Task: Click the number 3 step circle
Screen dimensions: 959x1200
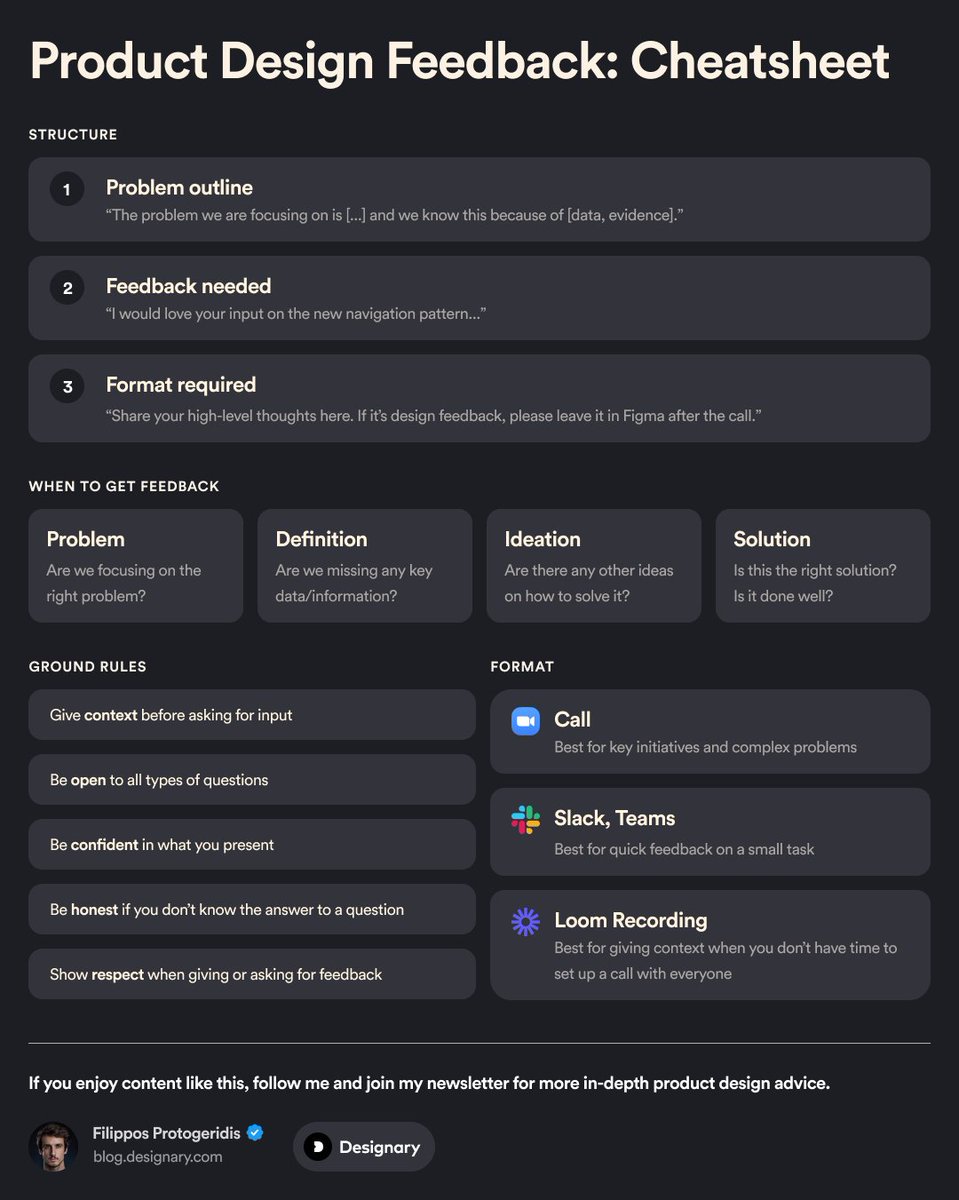Action: pos(67,386)
